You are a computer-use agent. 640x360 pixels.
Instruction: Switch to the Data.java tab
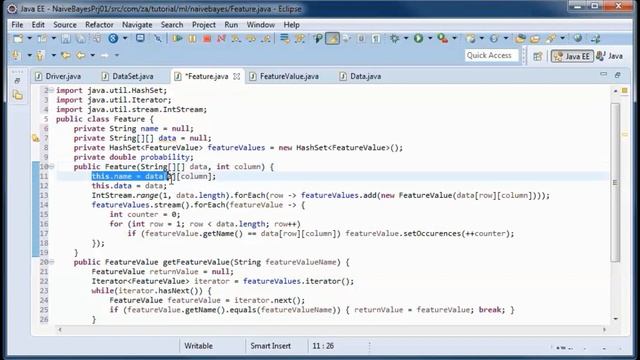[x=360, y=76]
